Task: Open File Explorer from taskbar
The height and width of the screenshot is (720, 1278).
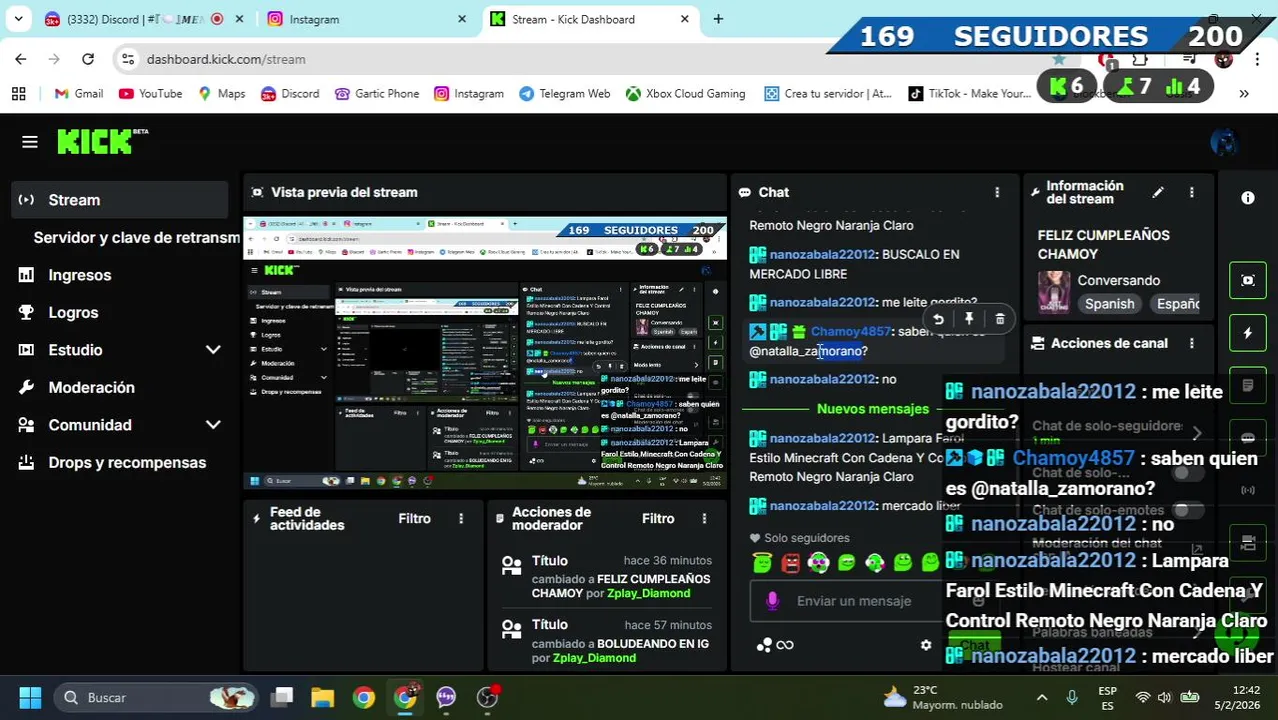Action: [x=322, y=697]
